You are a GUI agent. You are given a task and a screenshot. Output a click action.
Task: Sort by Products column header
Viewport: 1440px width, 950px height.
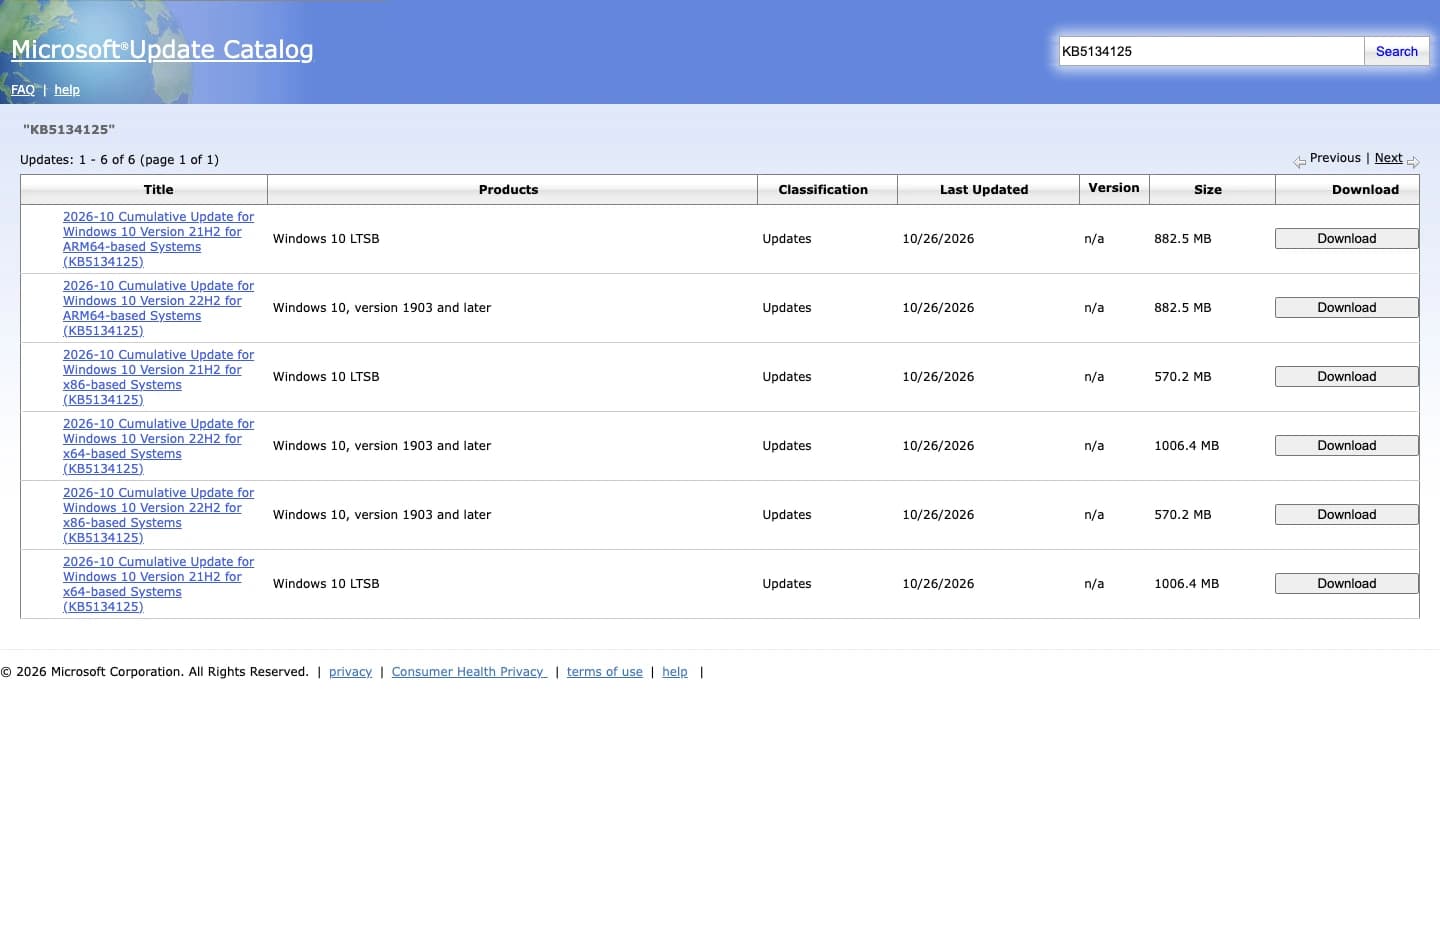click(508, 190)
